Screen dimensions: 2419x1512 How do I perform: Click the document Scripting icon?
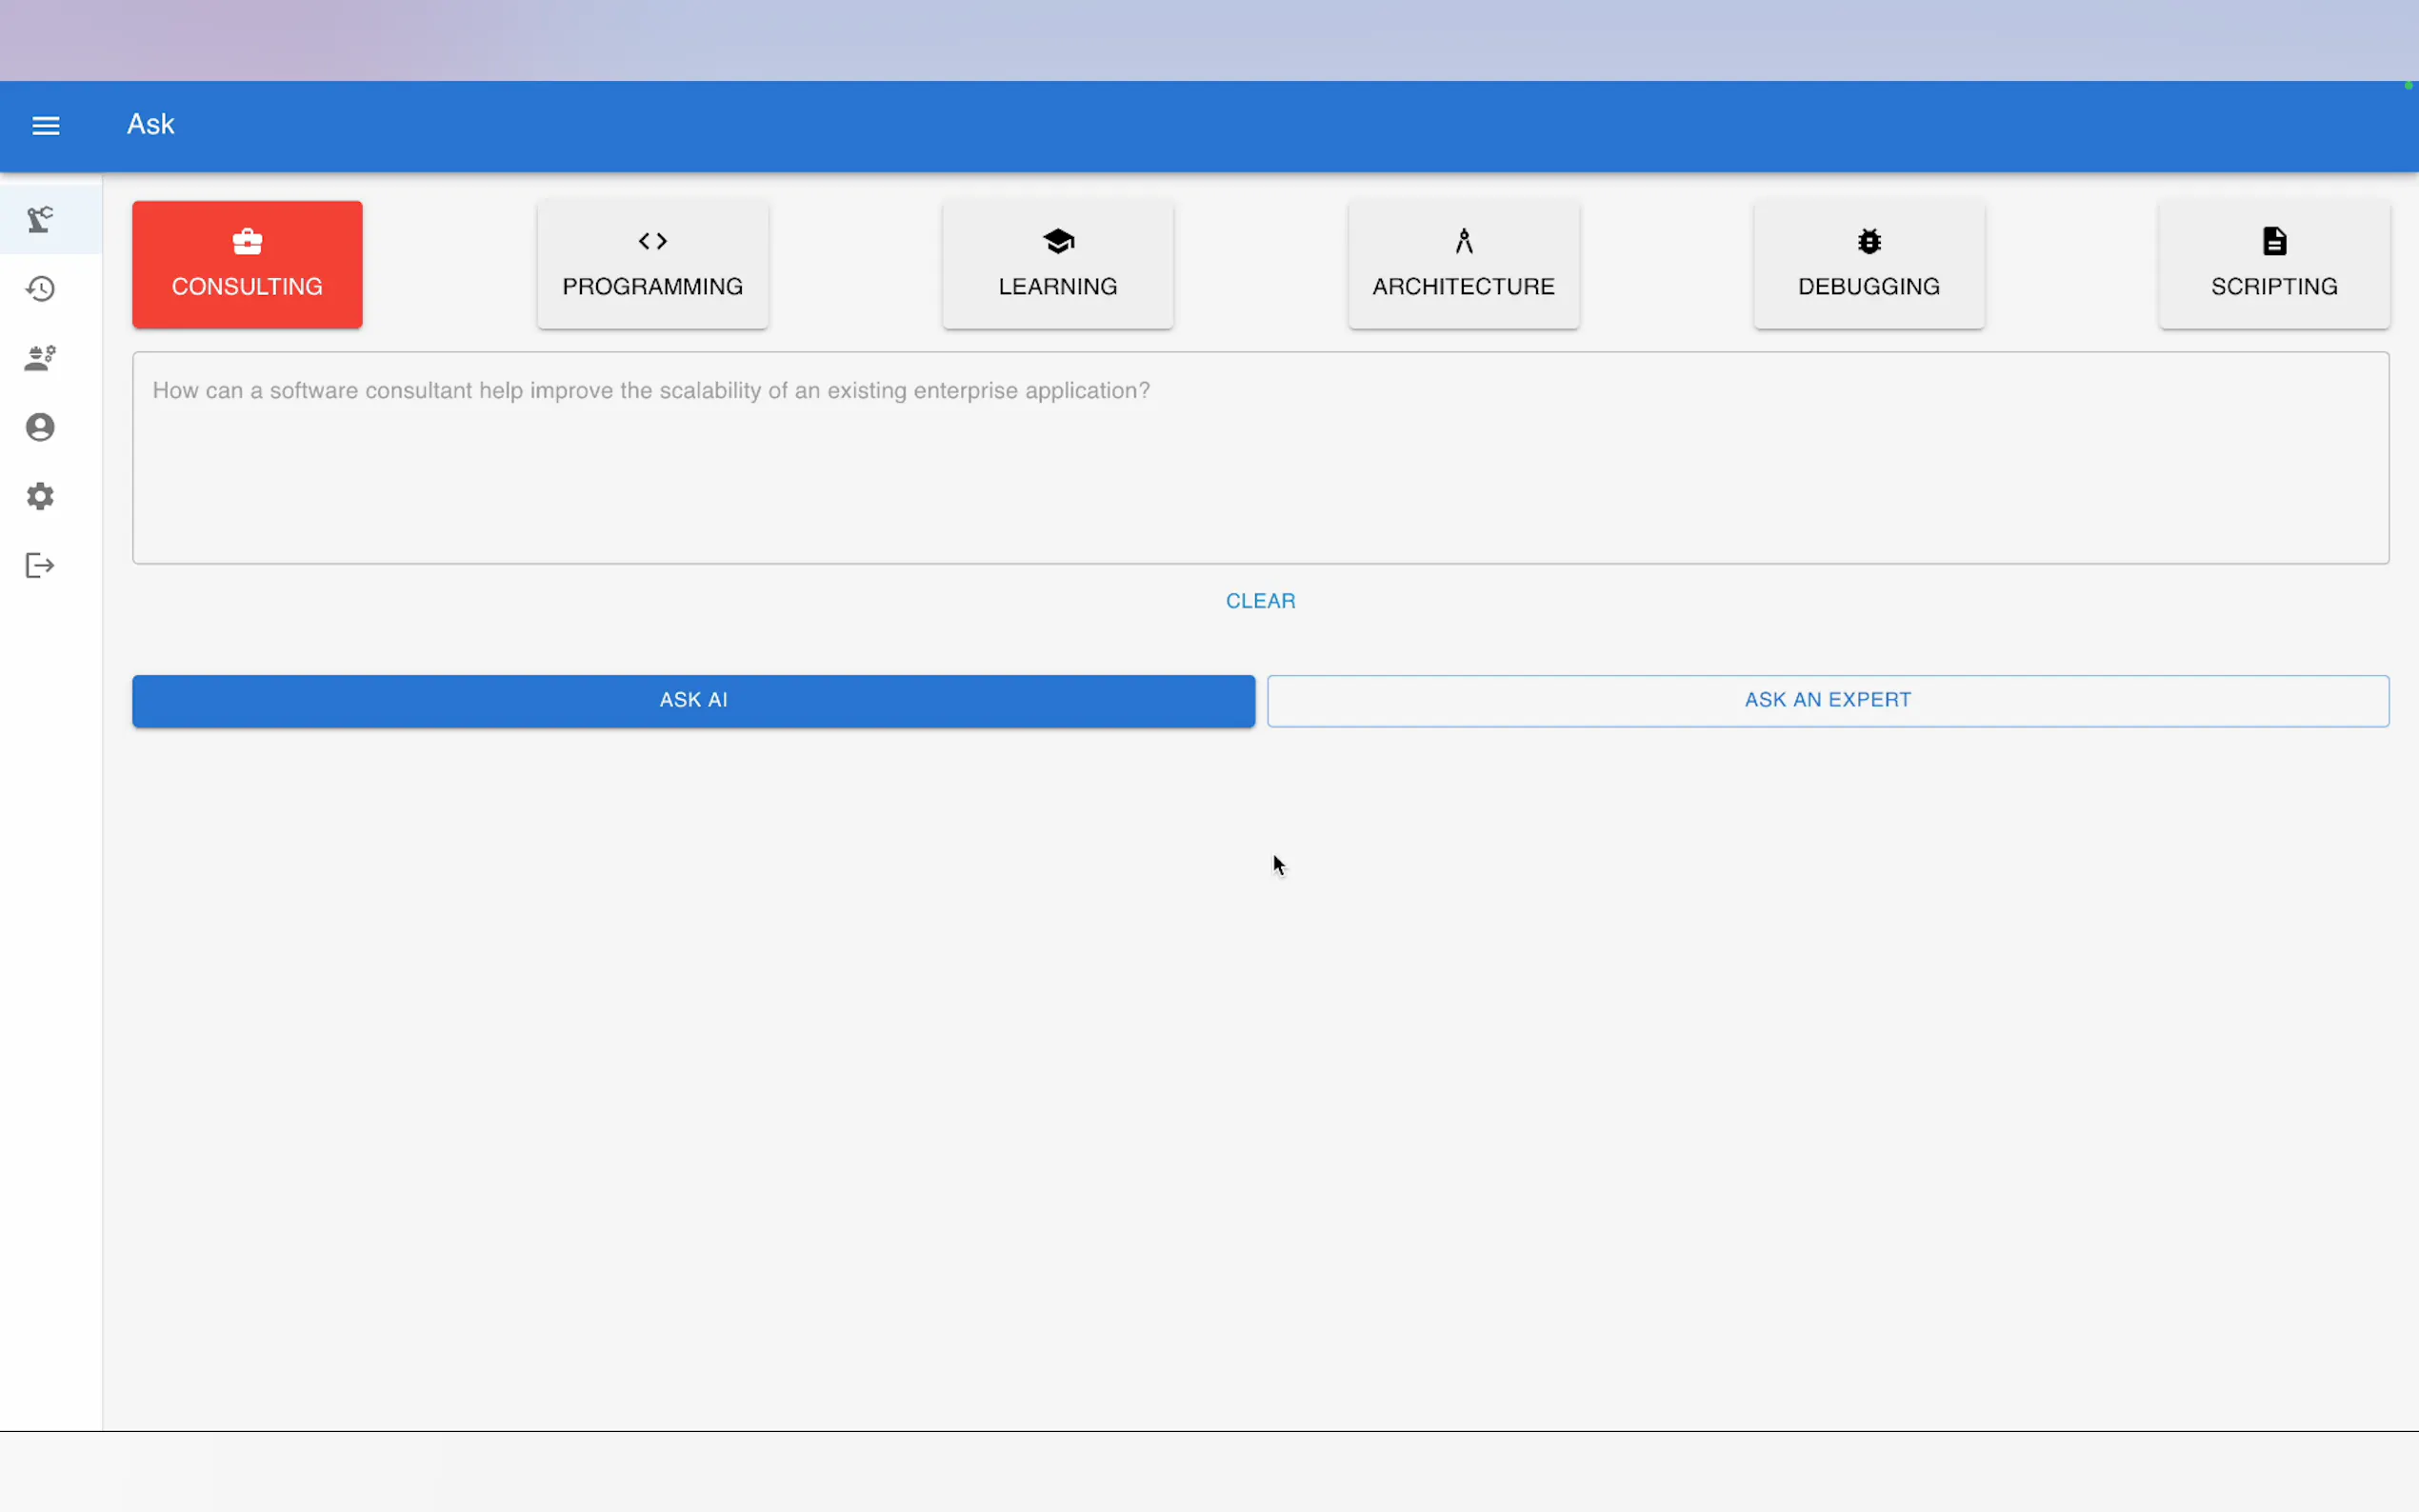pyautogui.click(x=2273, y=241)
